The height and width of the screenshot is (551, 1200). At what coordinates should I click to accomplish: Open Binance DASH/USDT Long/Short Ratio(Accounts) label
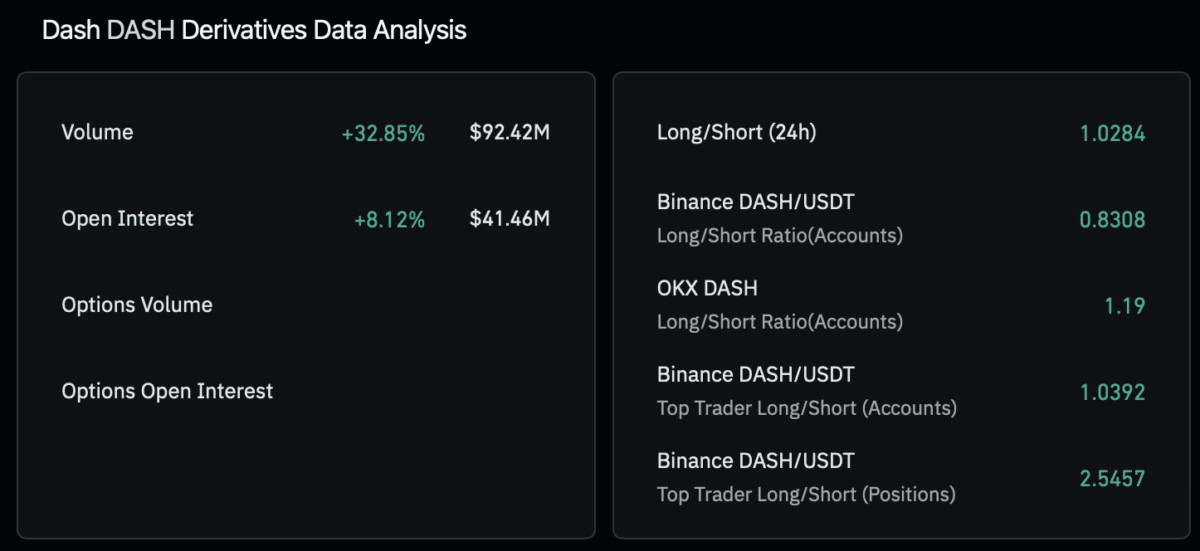click(x=779, y=218)
